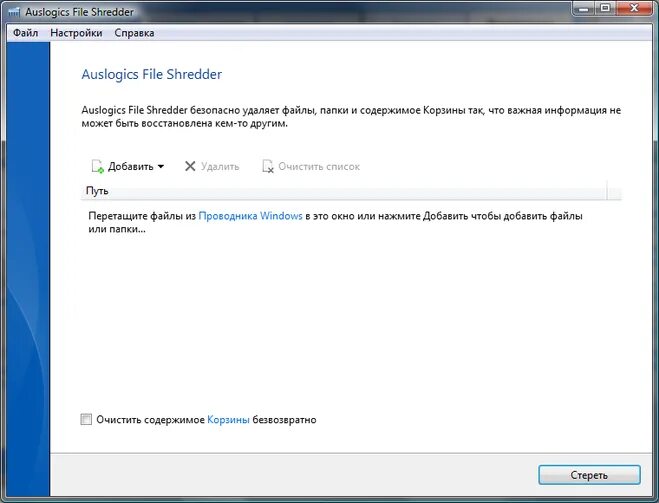Click the Стереть button

coord(589,475)
